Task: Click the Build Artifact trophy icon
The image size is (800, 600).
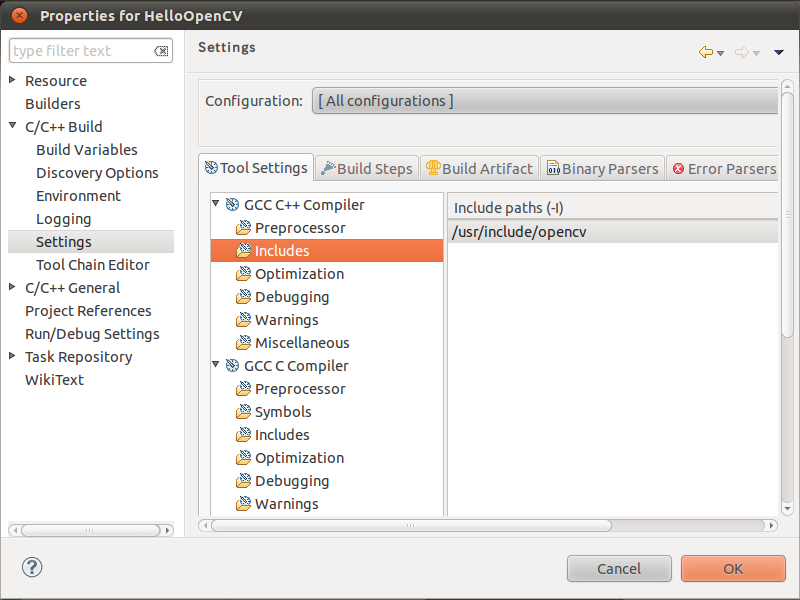Action: [x=433, y=168]
